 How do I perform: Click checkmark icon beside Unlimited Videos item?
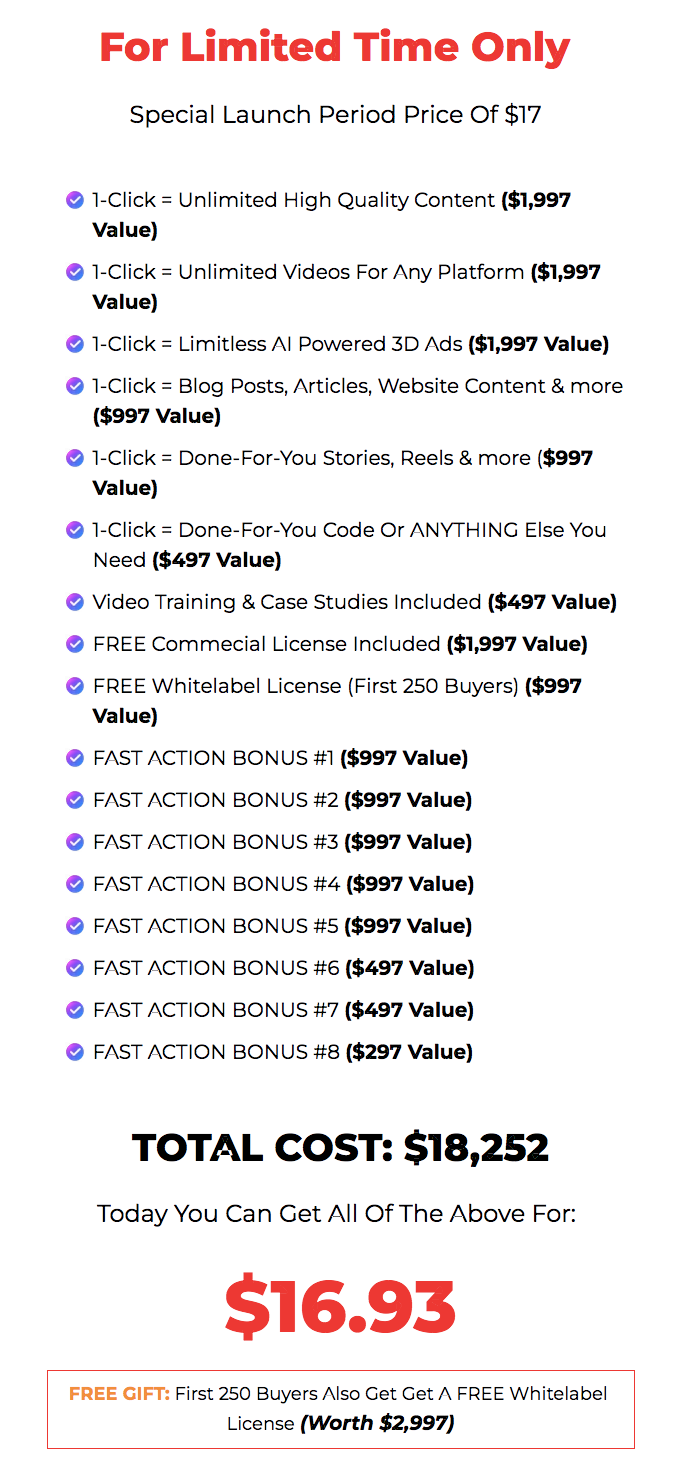pyautogui.click(x=74, y=272)
